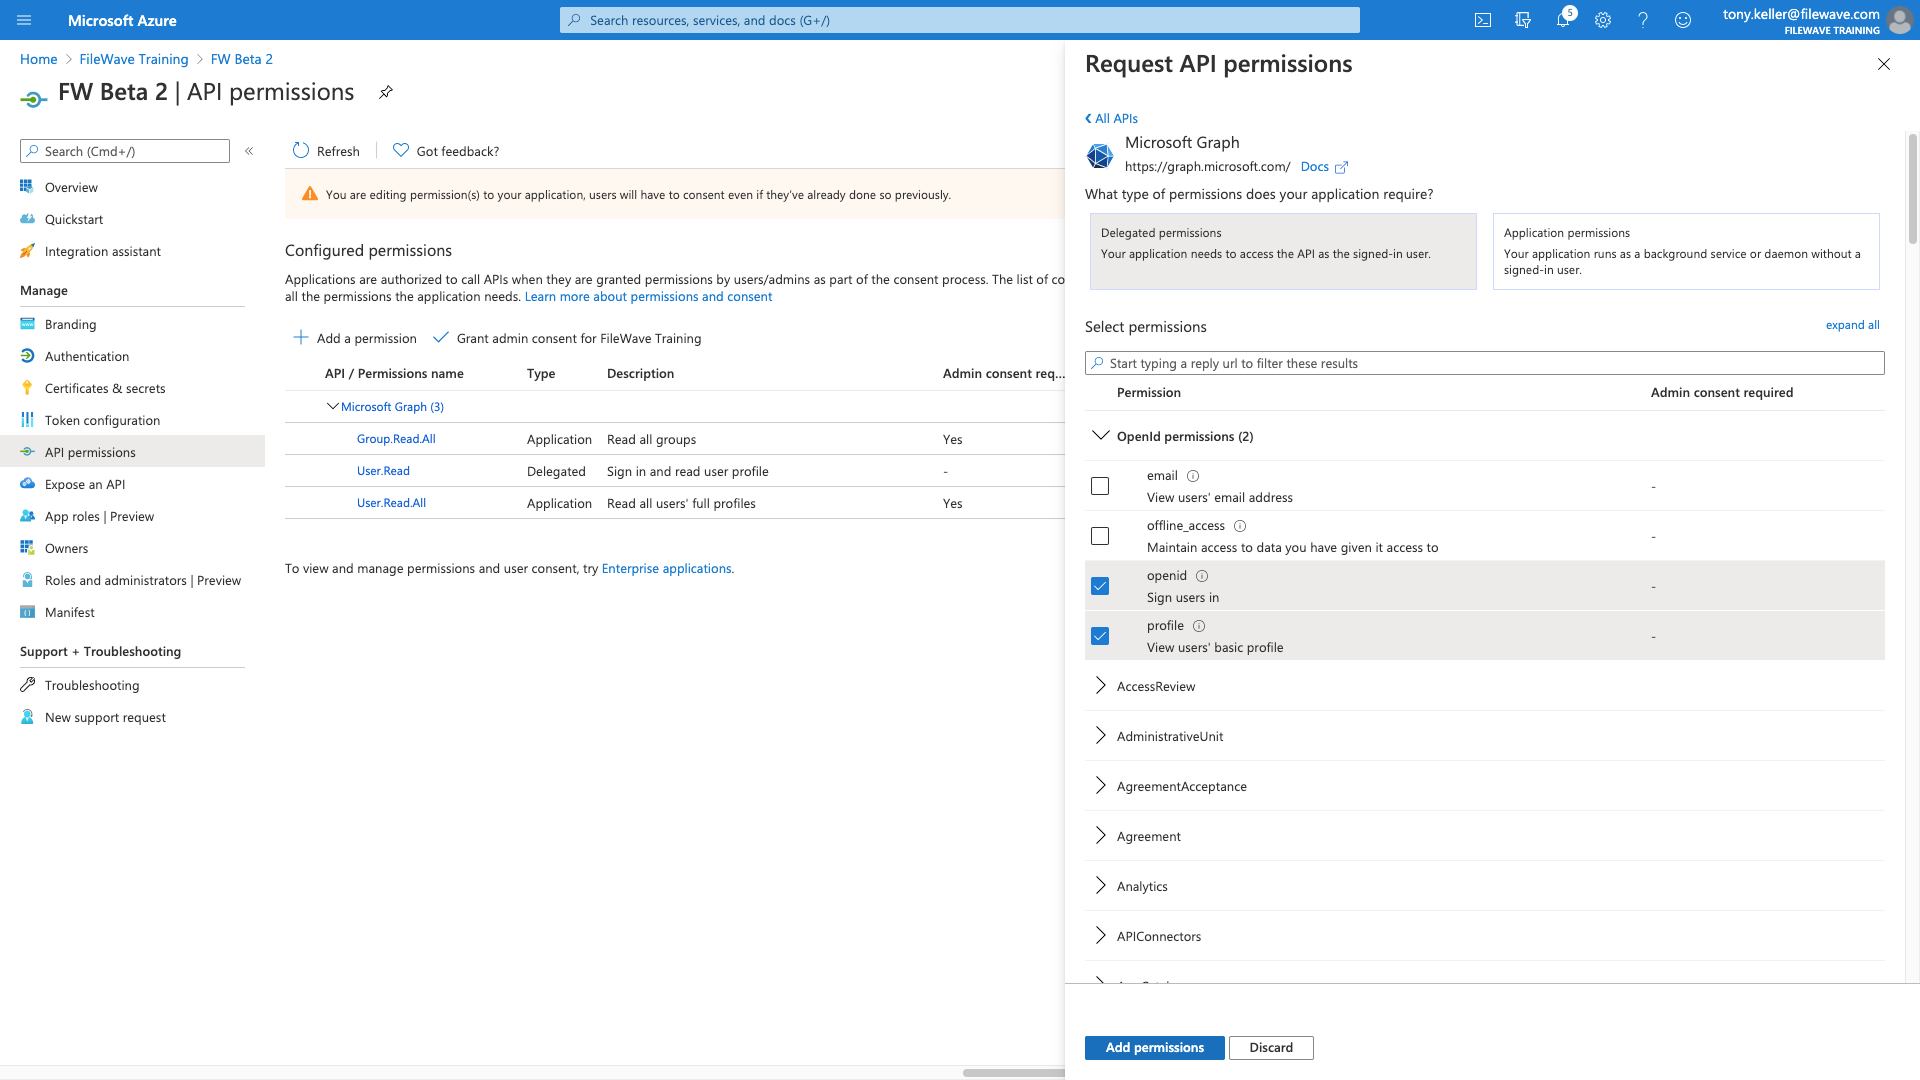This screenshot has height=1080, width=1920.
Task: Open the help question mark menu
Action: 1643,20
